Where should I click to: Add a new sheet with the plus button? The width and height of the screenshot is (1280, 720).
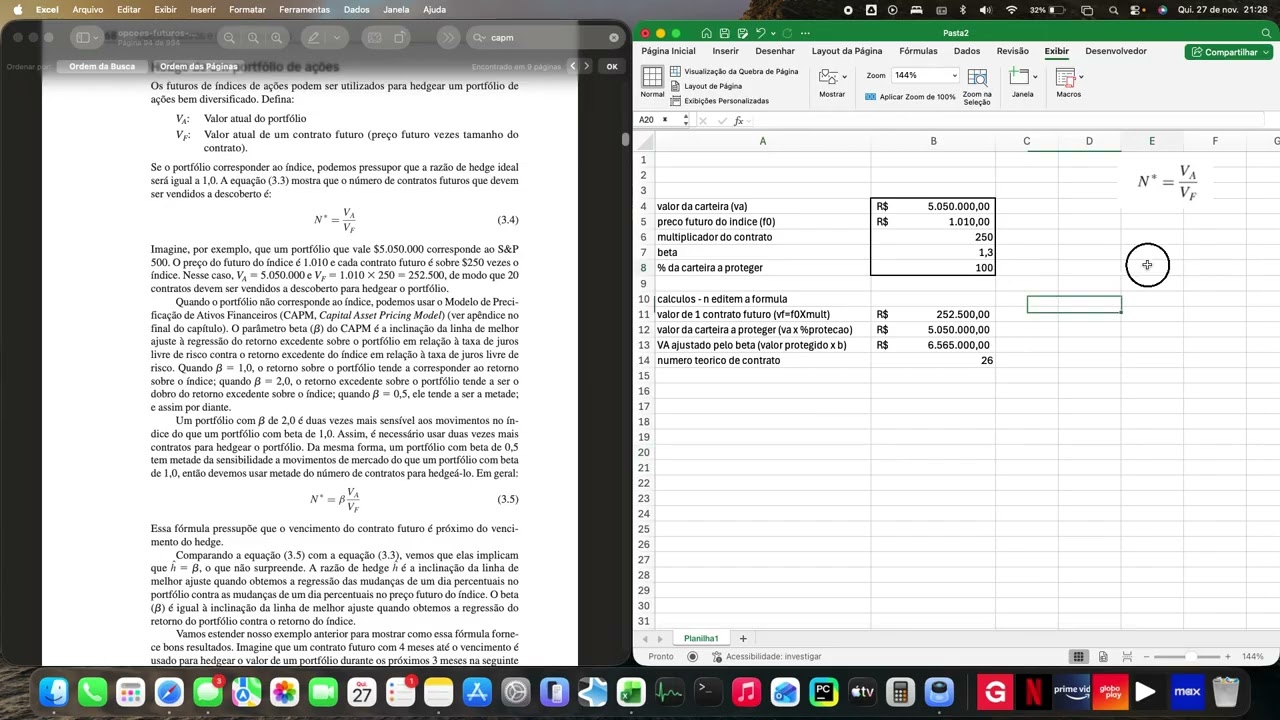[743, 638]
